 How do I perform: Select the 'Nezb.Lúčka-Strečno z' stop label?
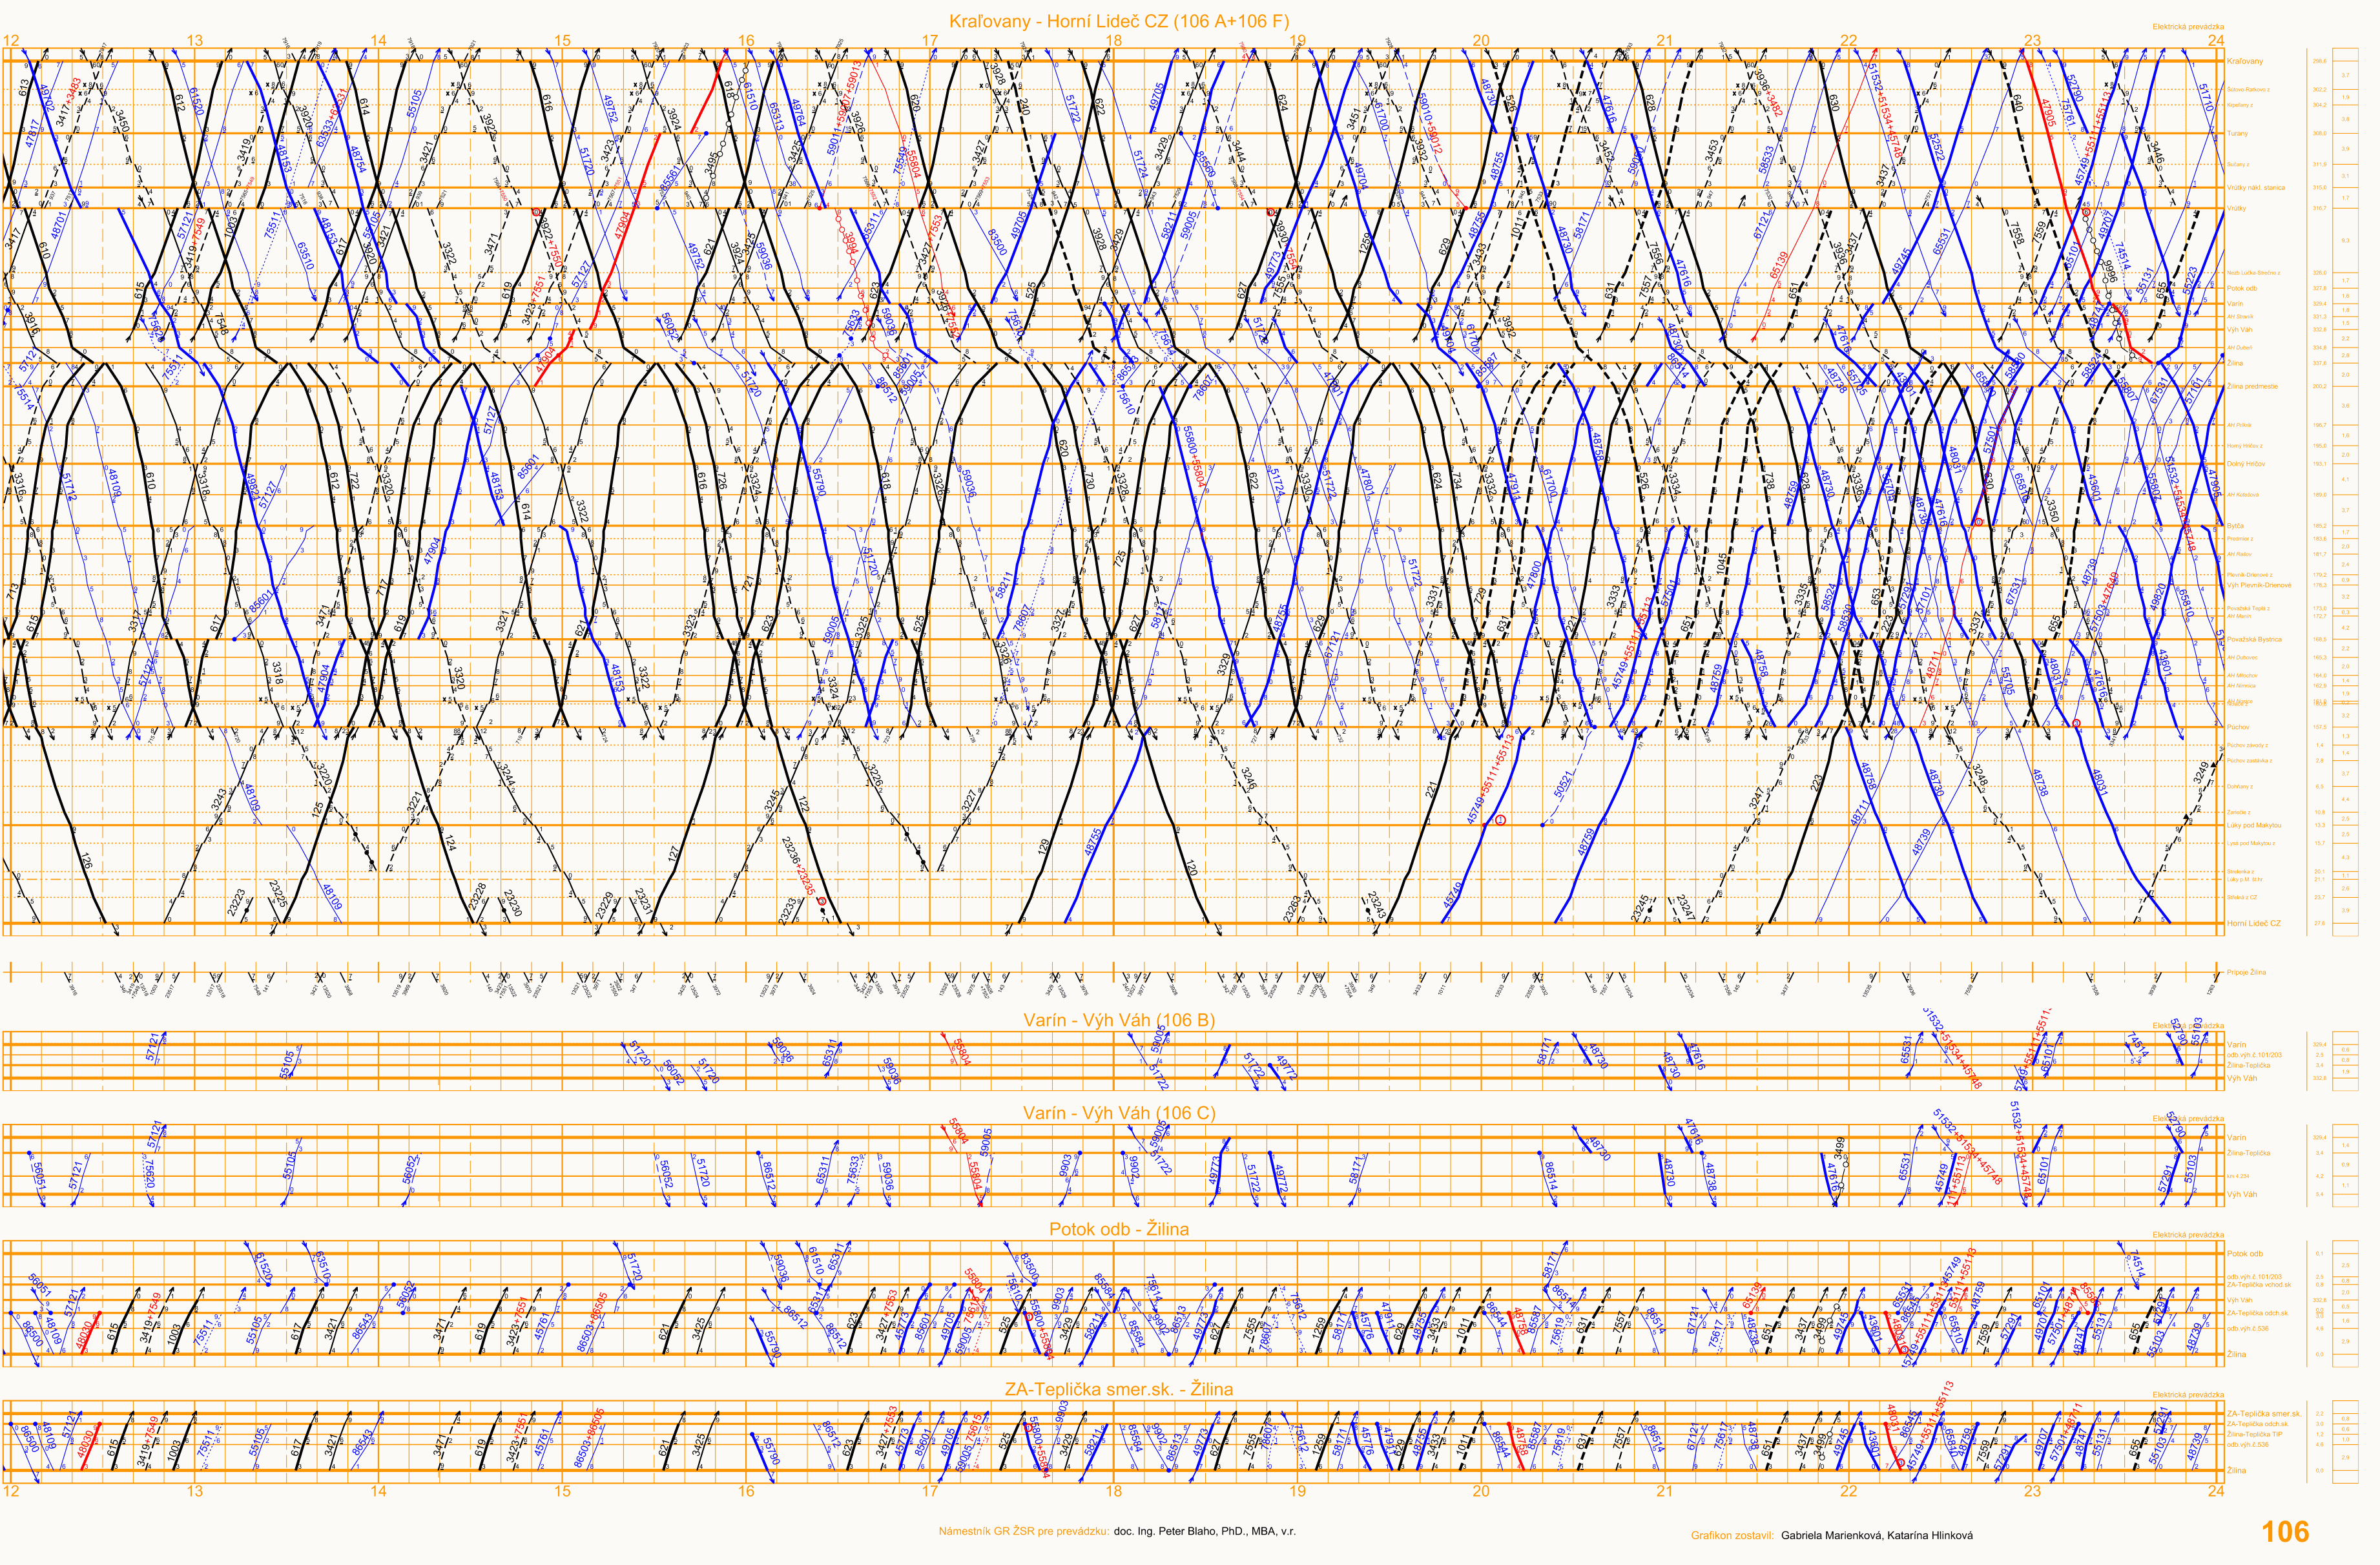(2254, 273)
